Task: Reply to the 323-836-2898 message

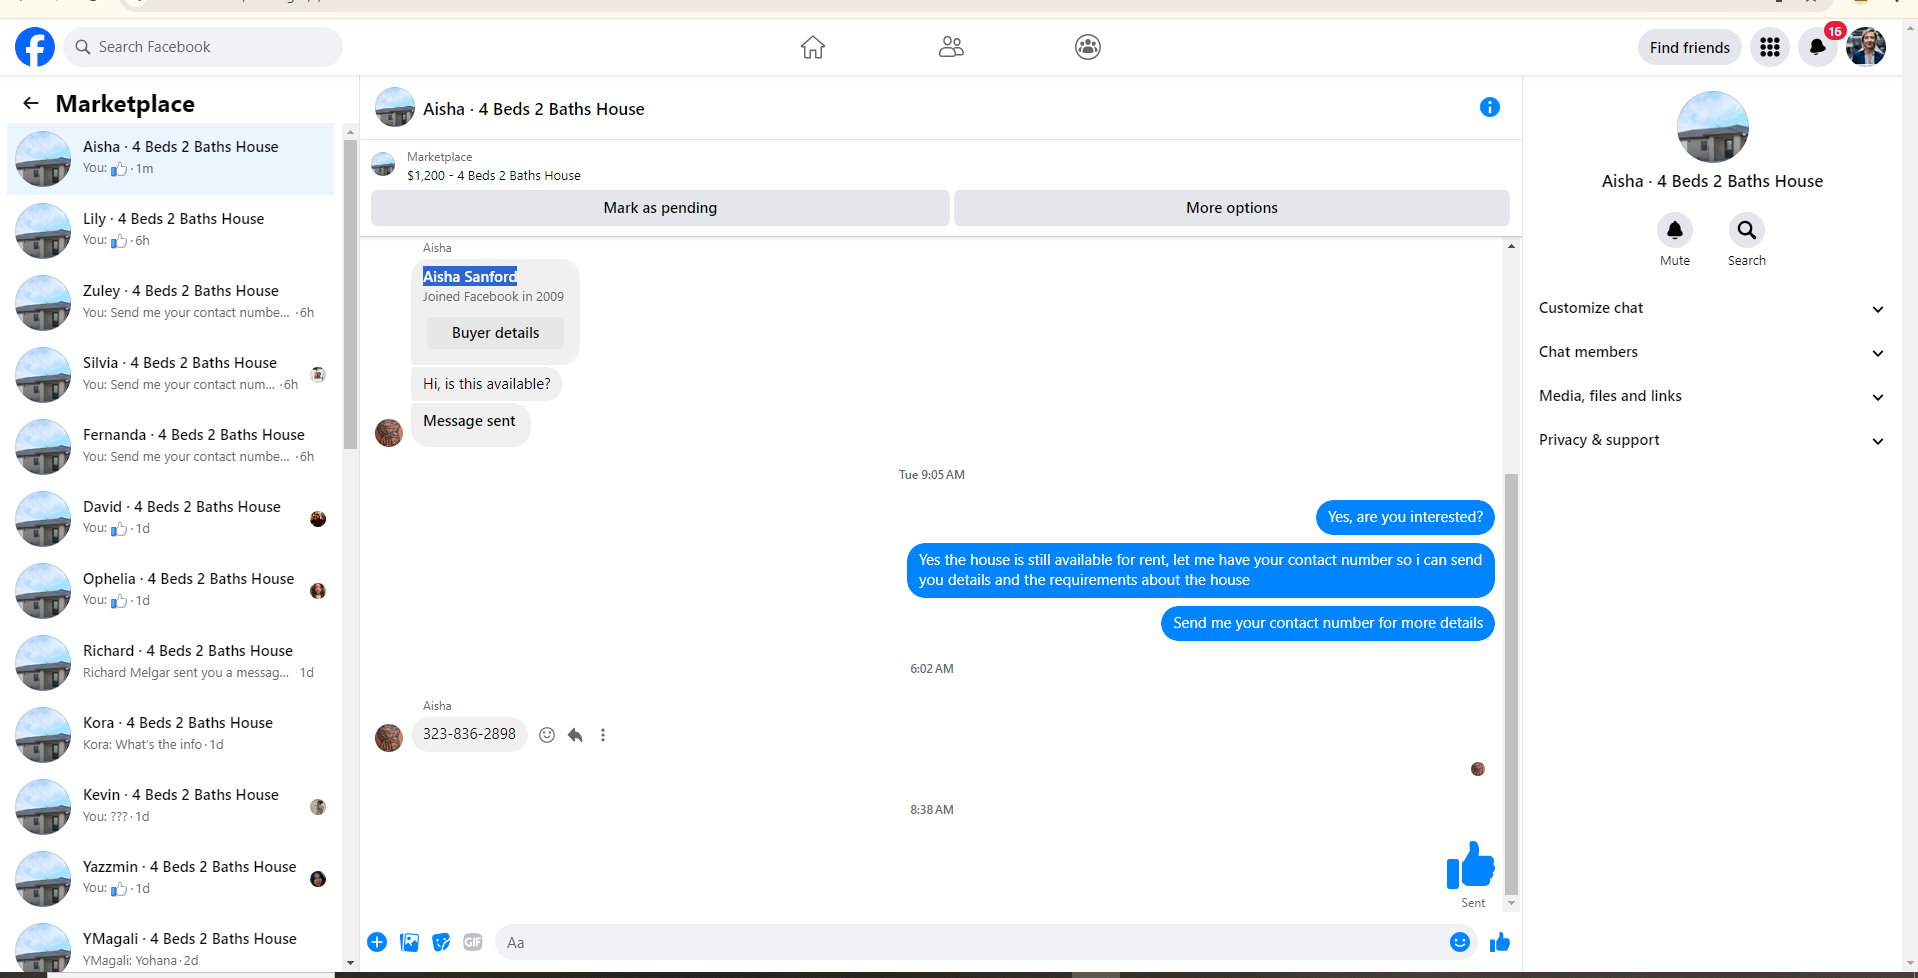Action: (575, 735)
